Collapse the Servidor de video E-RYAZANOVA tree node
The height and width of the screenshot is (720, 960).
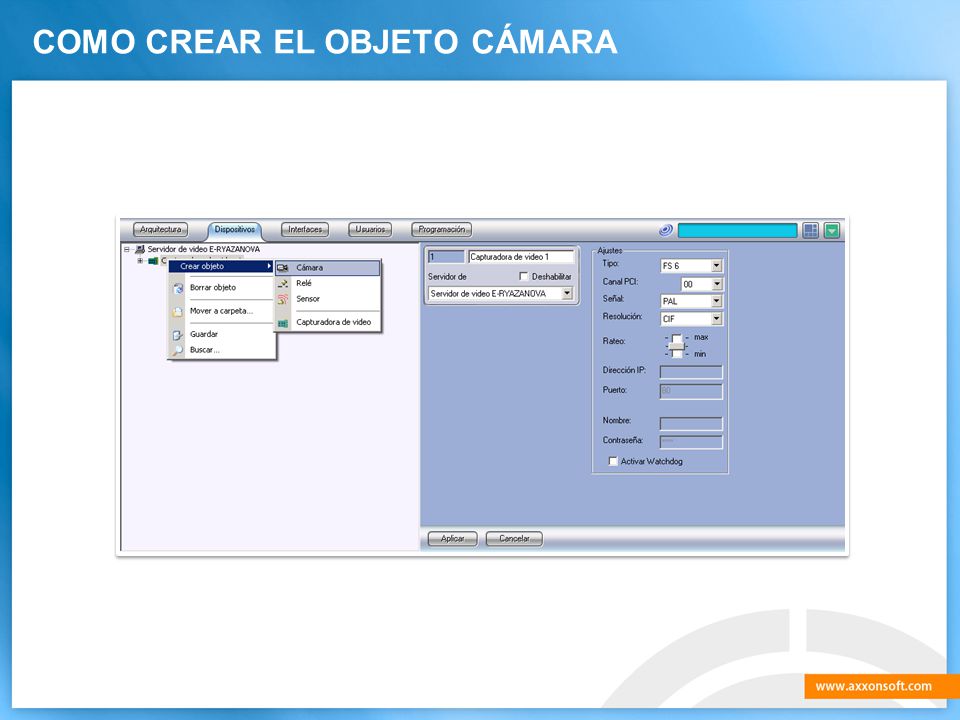[127, 249]
